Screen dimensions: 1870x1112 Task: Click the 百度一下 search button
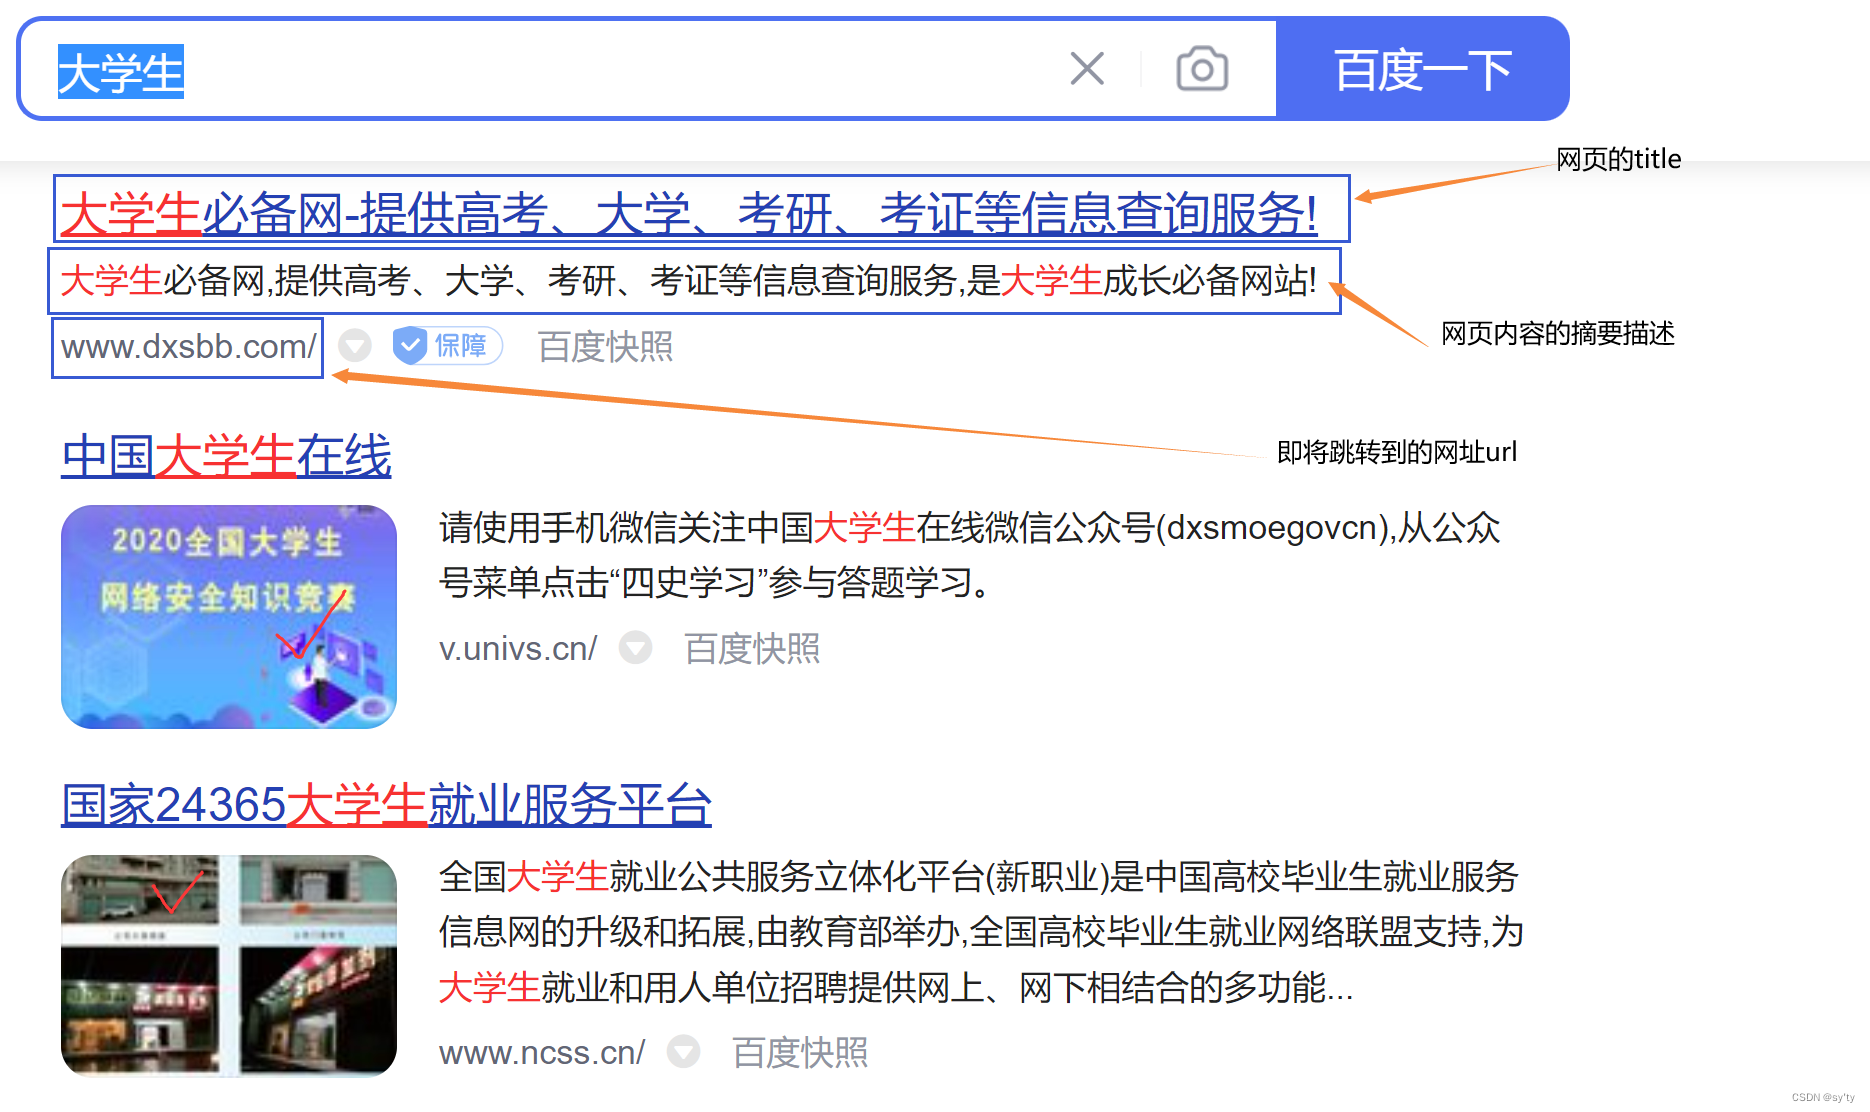point(1422,69)
